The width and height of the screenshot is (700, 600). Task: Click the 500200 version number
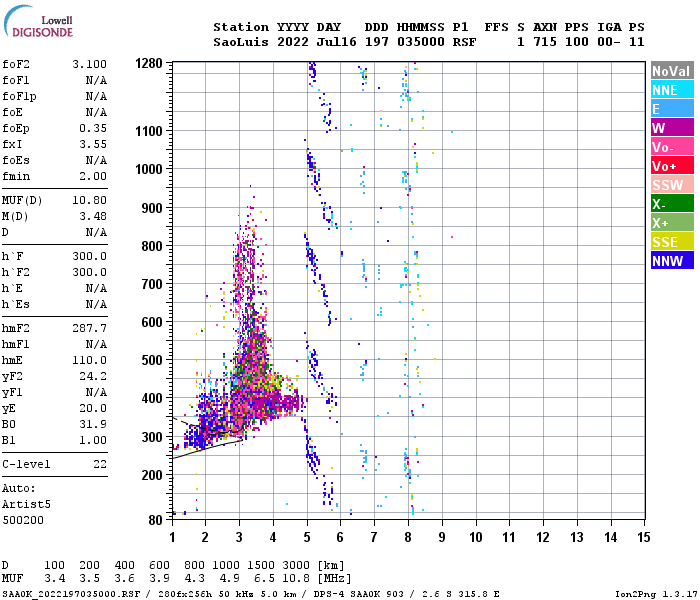coord(23,521)
